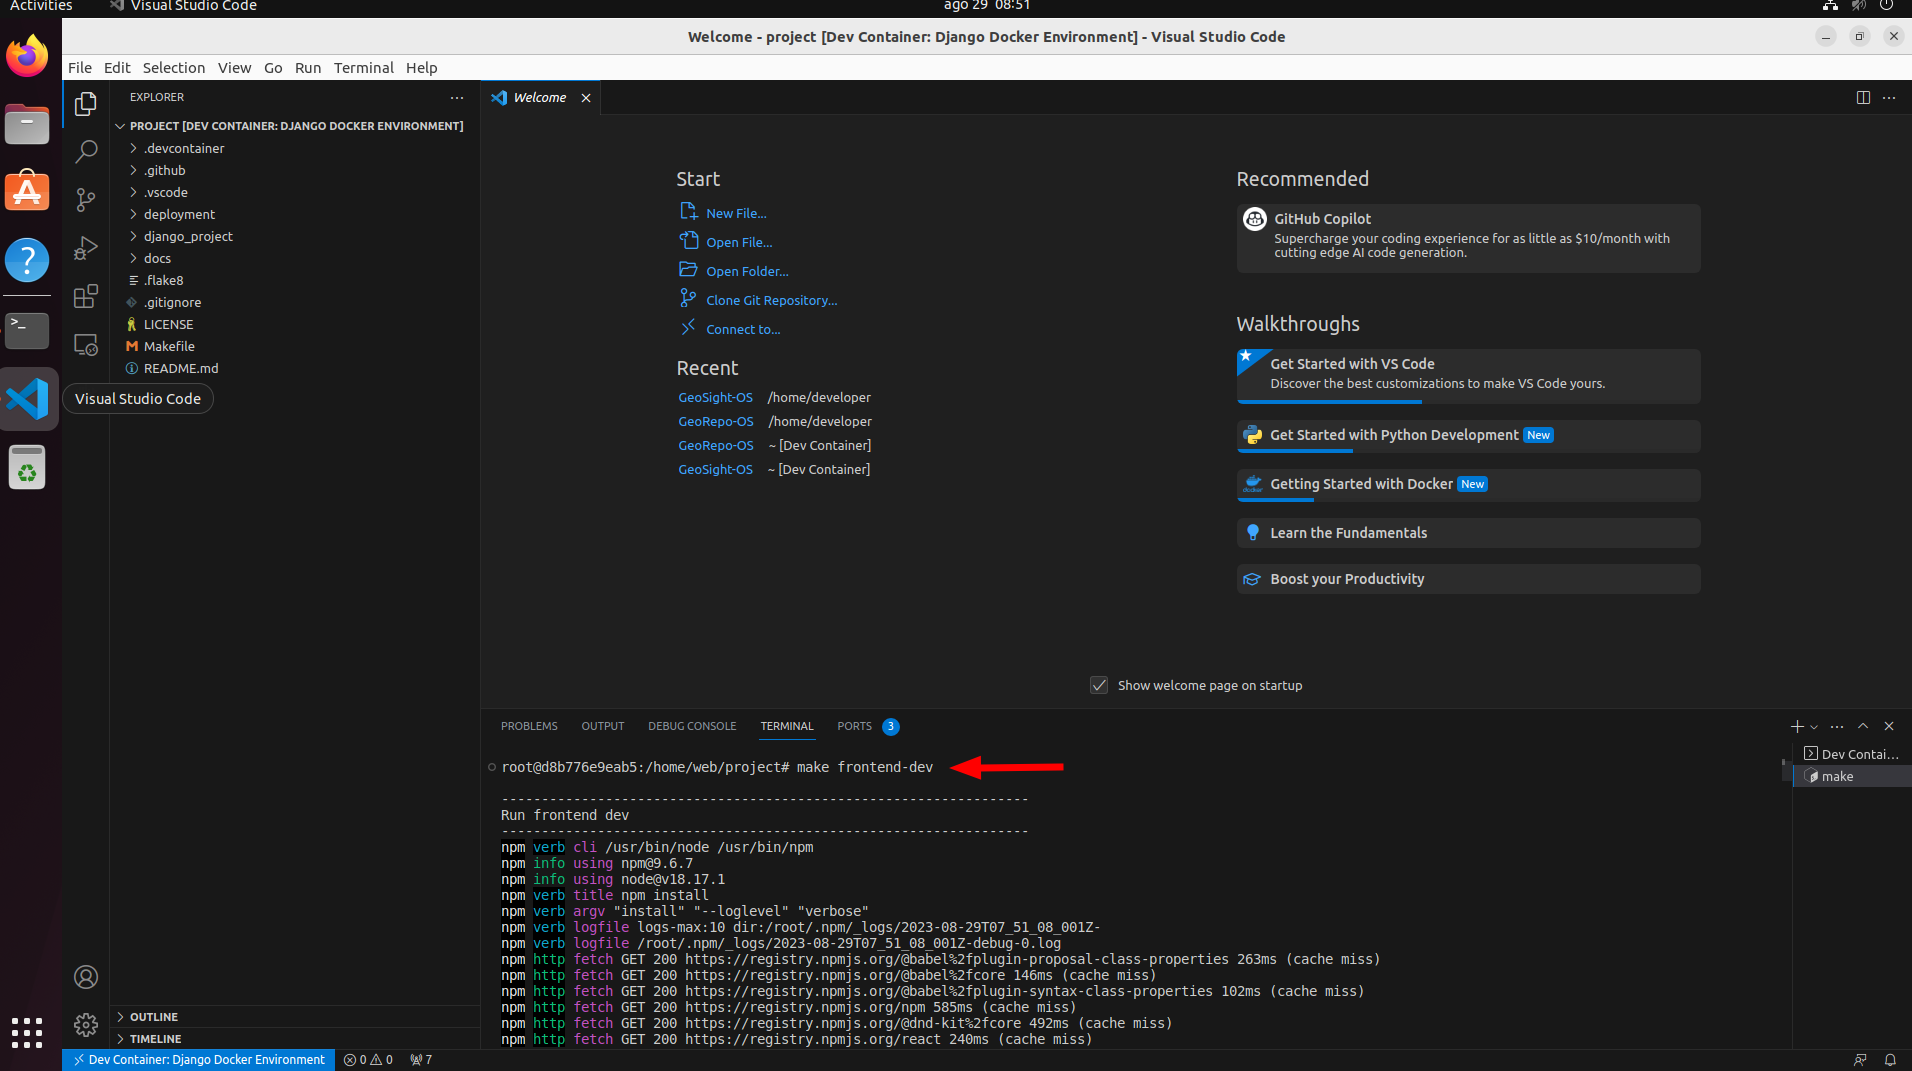Split the editor to the right
The height and width of the screenshot is (1071, 1912).
pos(1863,98)
